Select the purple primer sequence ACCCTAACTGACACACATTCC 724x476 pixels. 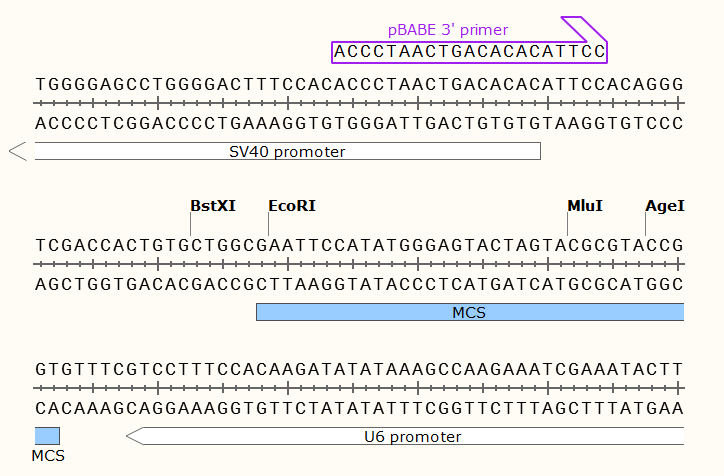(x=469, y=52)
